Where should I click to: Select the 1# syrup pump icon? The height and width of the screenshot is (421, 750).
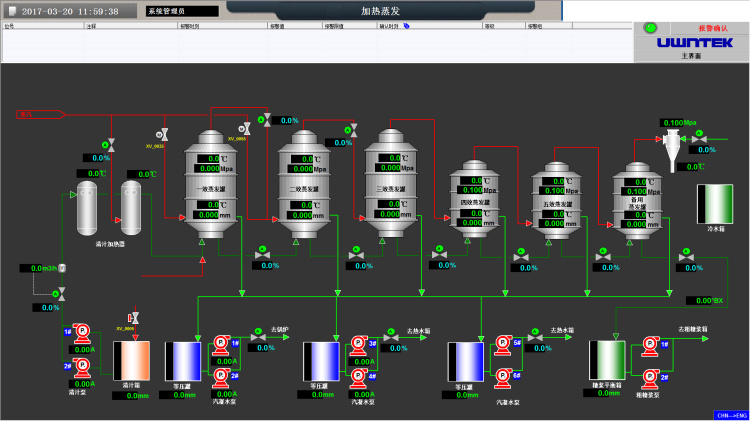click(x=650, y=345)
